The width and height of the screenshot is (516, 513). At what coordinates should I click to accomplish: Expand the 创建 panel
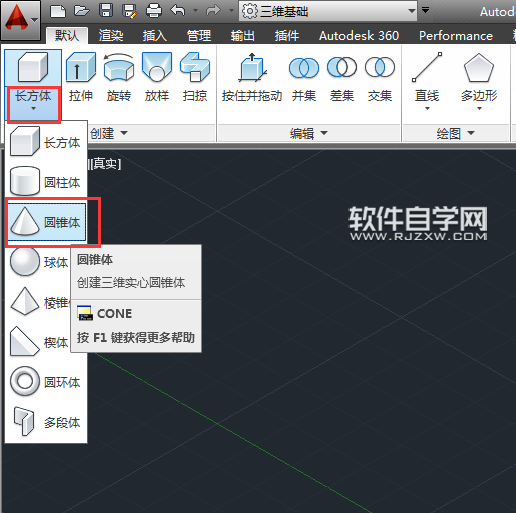pyautogui.click(x=109, y=133)
